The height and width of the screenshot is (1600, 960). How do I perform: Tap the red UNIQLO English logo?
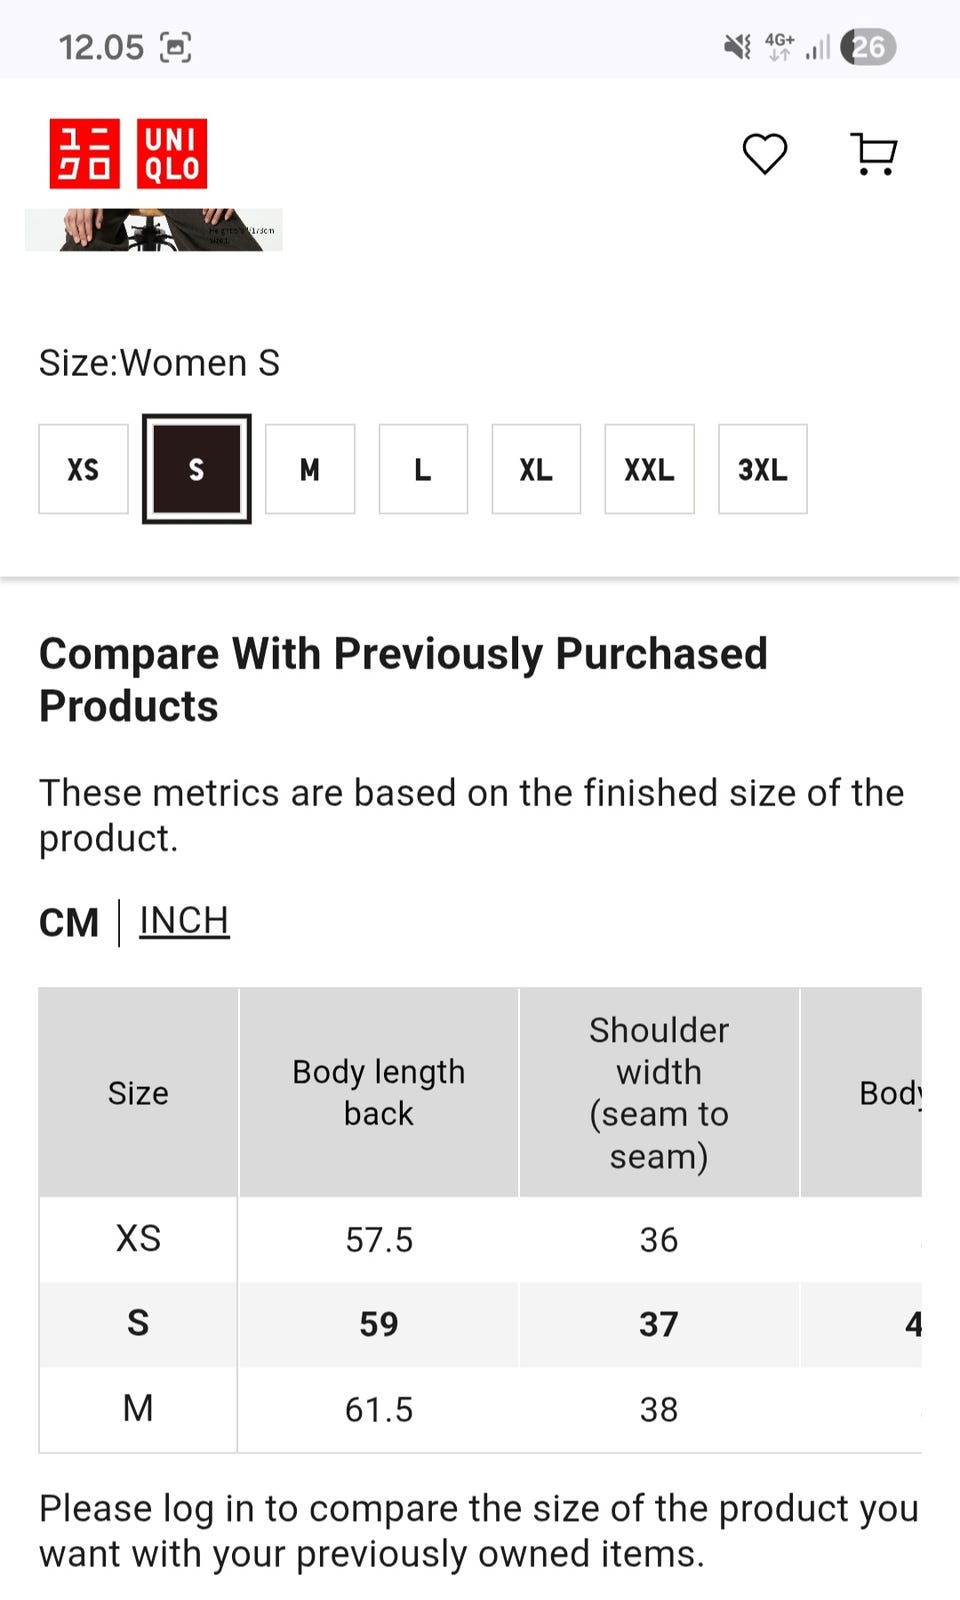(x=172, y=154)
